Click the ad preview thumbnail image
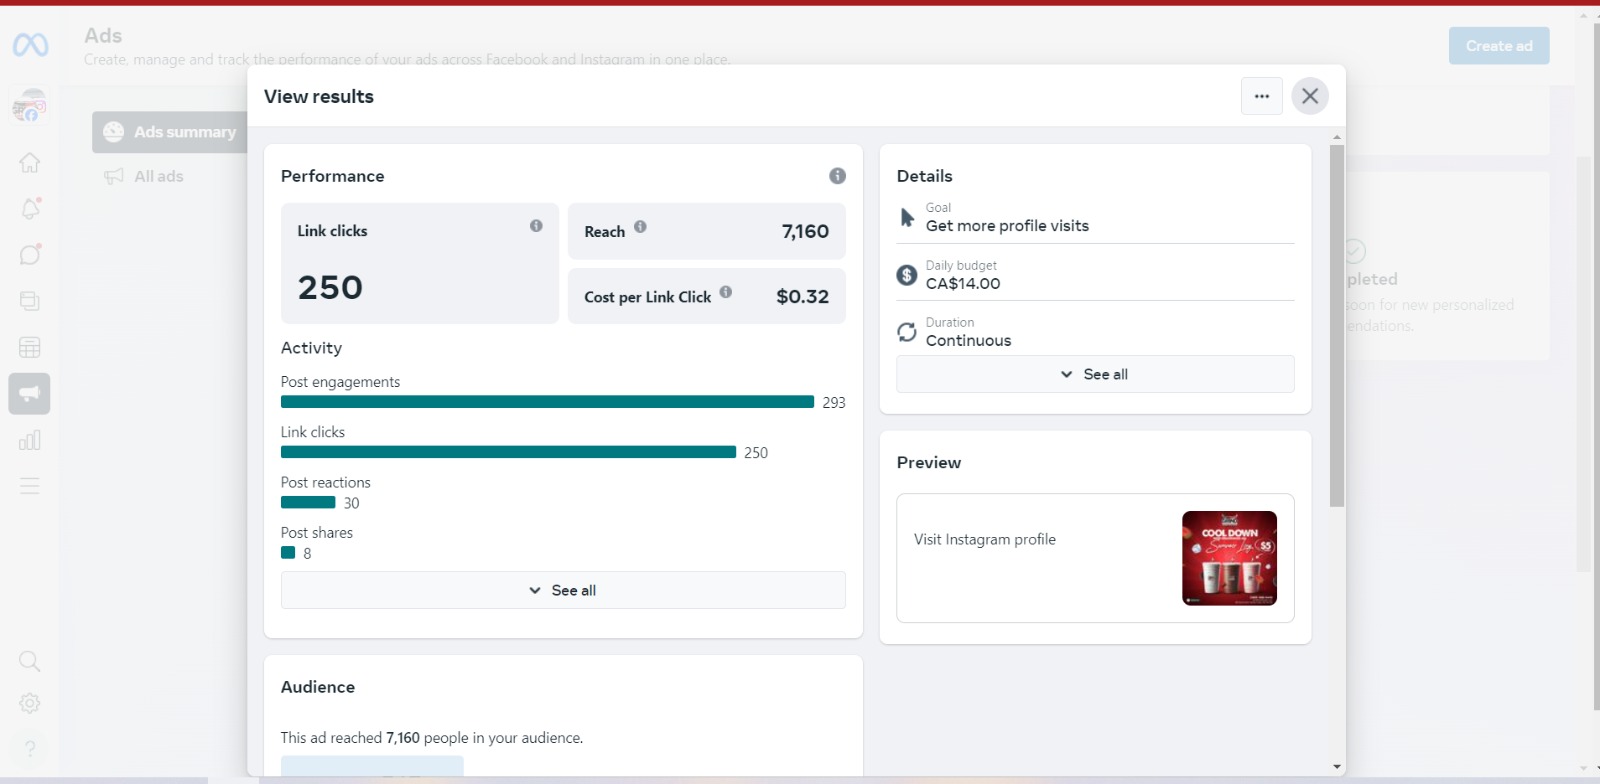The width and height of the screenshot is (1600, 784). pos(1229,558)
